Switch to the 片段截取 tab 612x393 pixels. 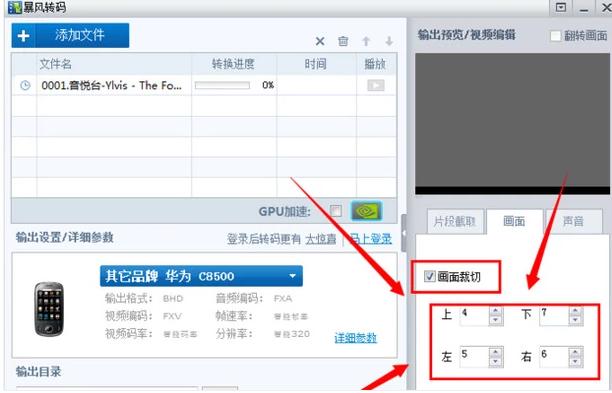coord(455,221)
